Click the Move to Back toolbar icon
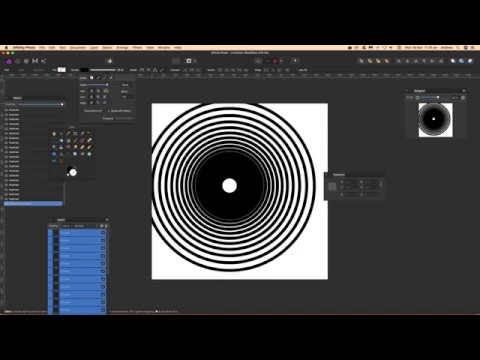The width and height of the screenshot is (480, 360). 361,61
